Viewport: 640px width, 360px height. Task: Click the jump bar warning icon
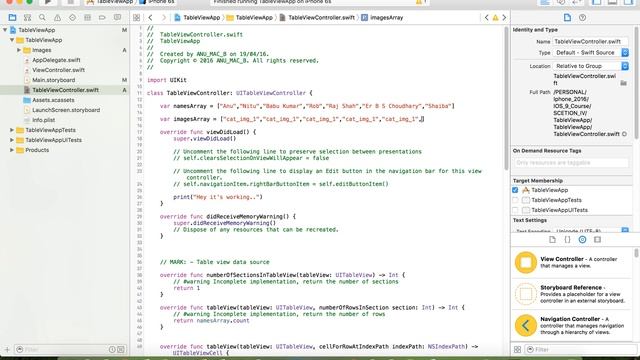point(495,18)
